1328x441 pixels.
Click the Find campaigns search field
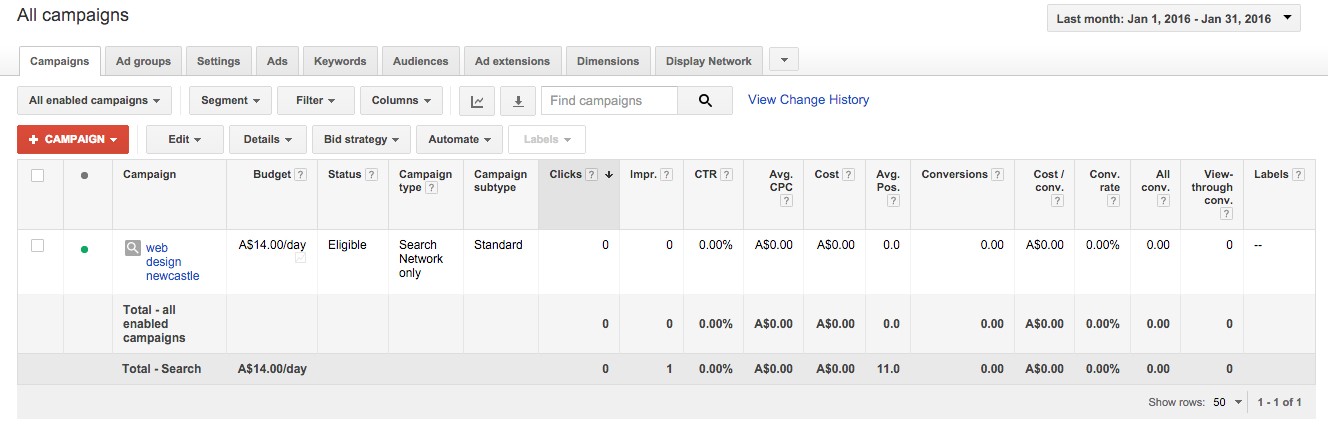(x=609, y=101)
